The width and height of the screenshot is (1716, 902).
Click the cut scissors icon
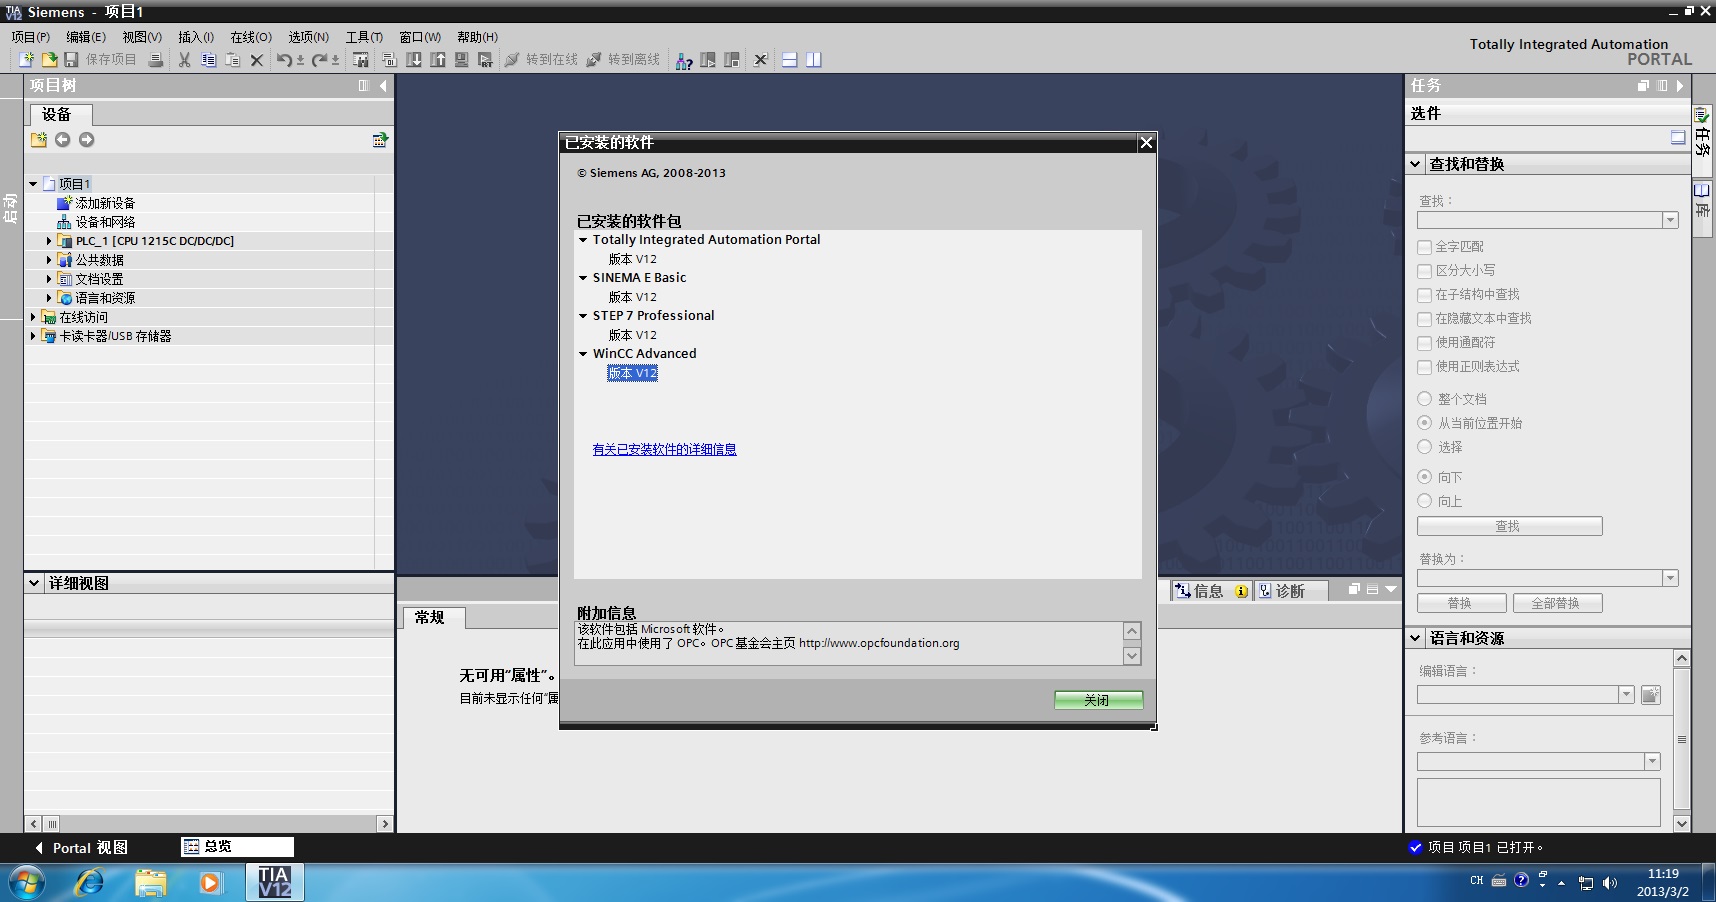184,60
